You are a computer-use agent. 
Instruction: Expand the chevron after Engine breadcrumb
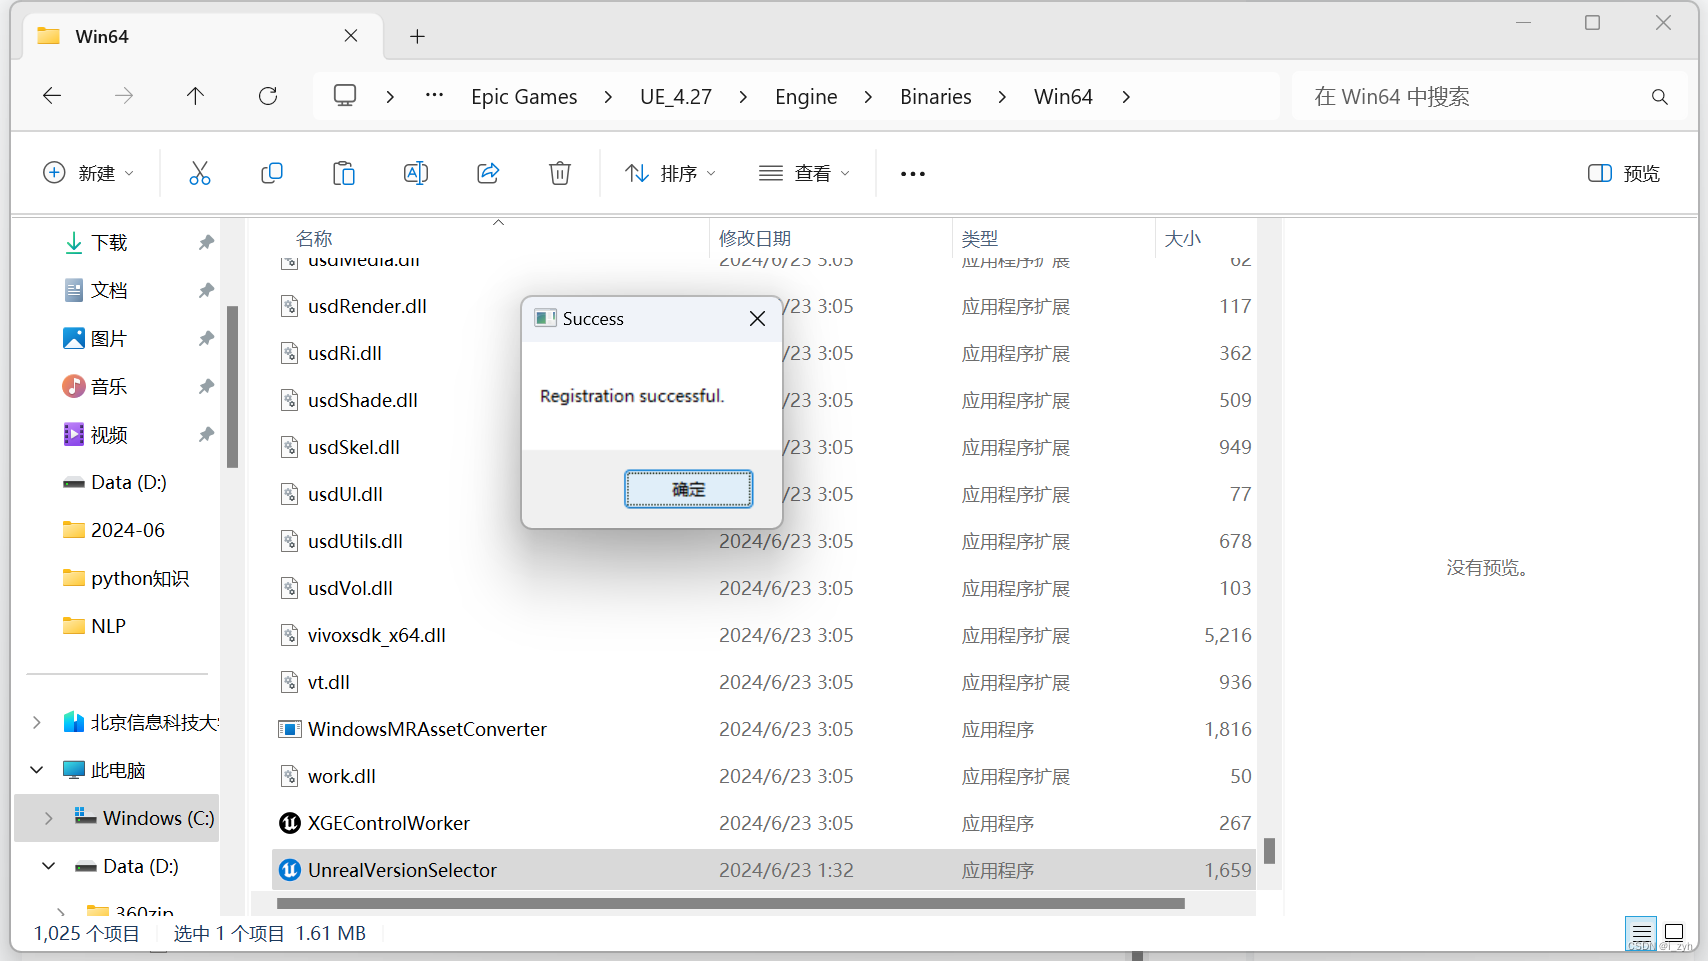click(868, 97)
